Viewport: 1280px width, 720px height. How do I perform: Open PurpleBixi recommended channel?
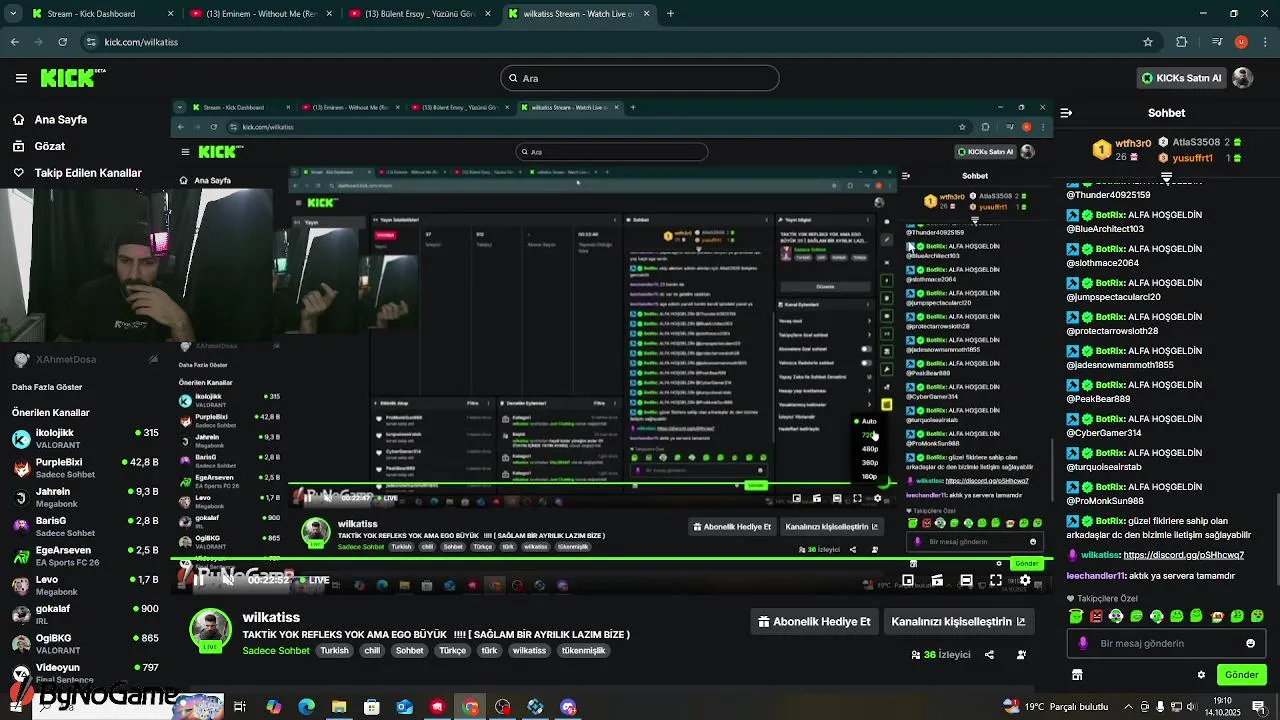click(85, 468)
